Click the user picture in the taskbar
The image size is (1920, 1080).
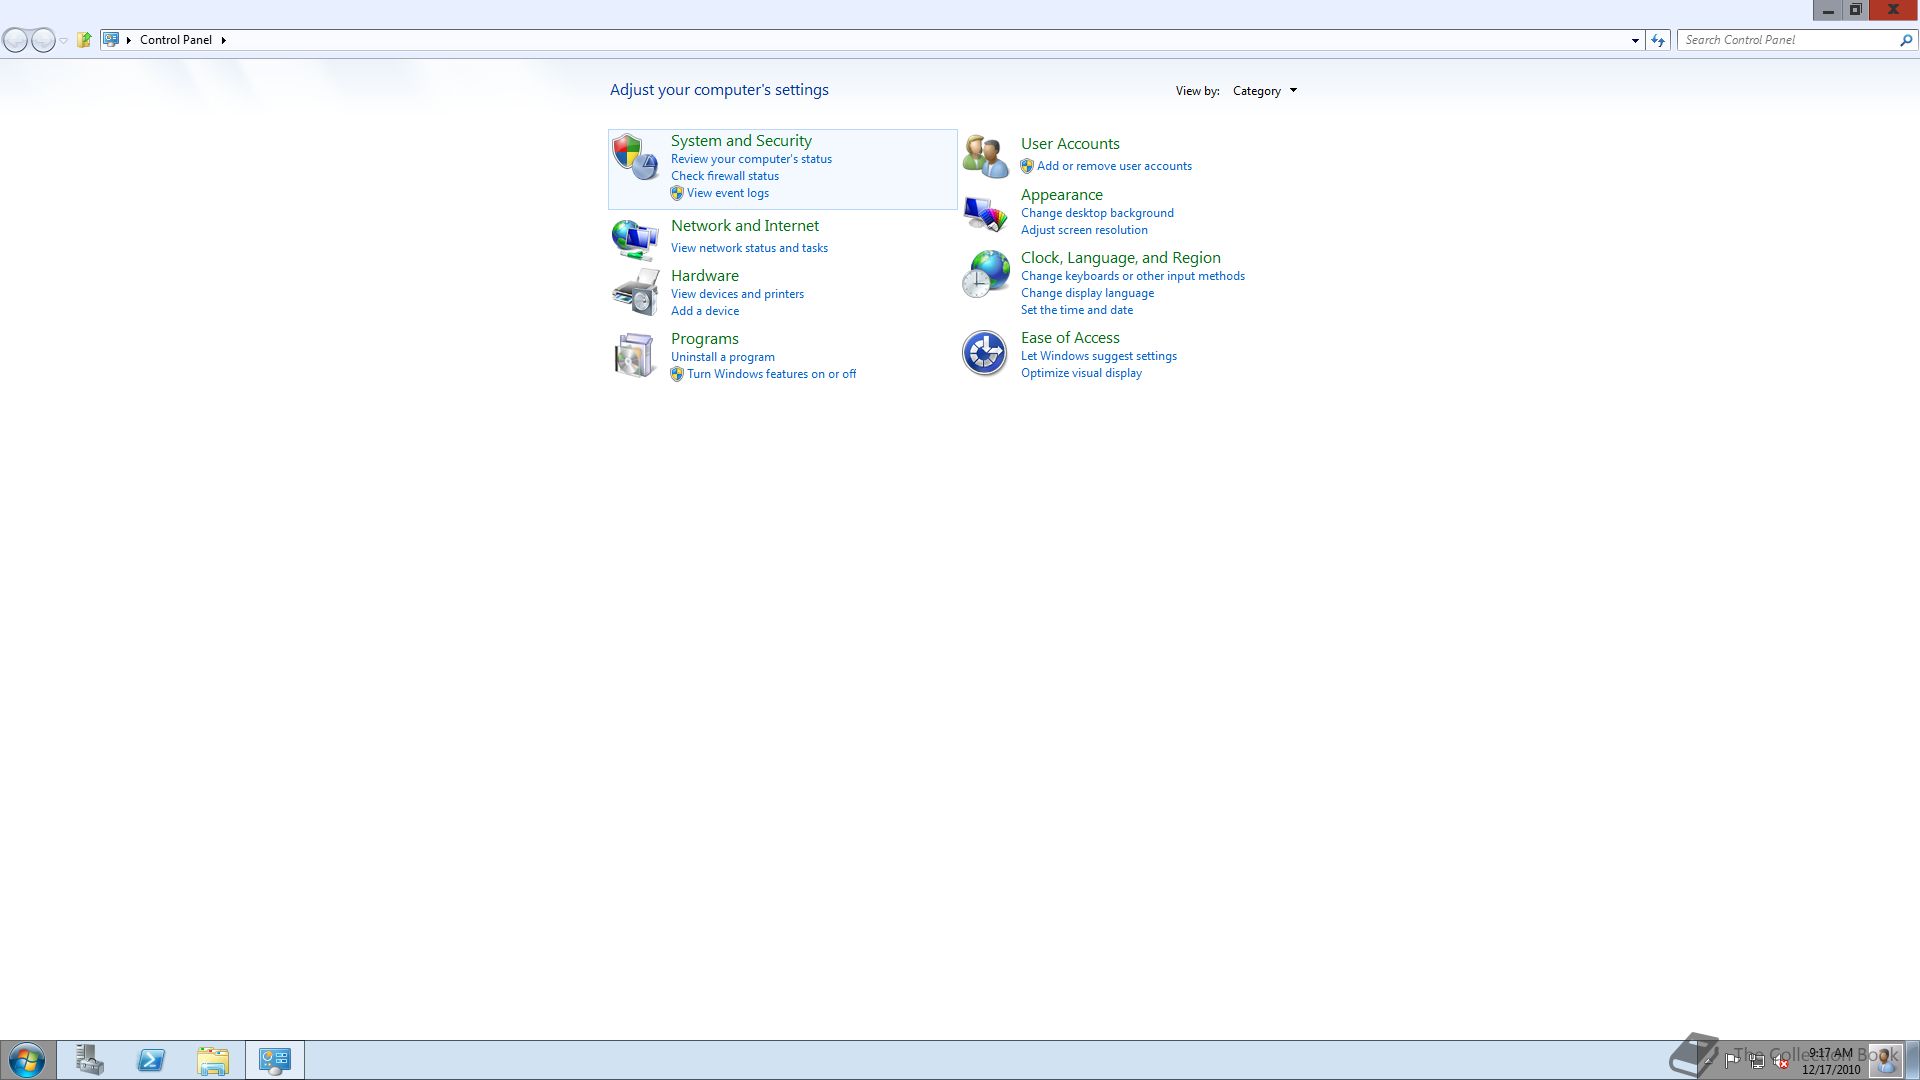pos(1885,1060)
